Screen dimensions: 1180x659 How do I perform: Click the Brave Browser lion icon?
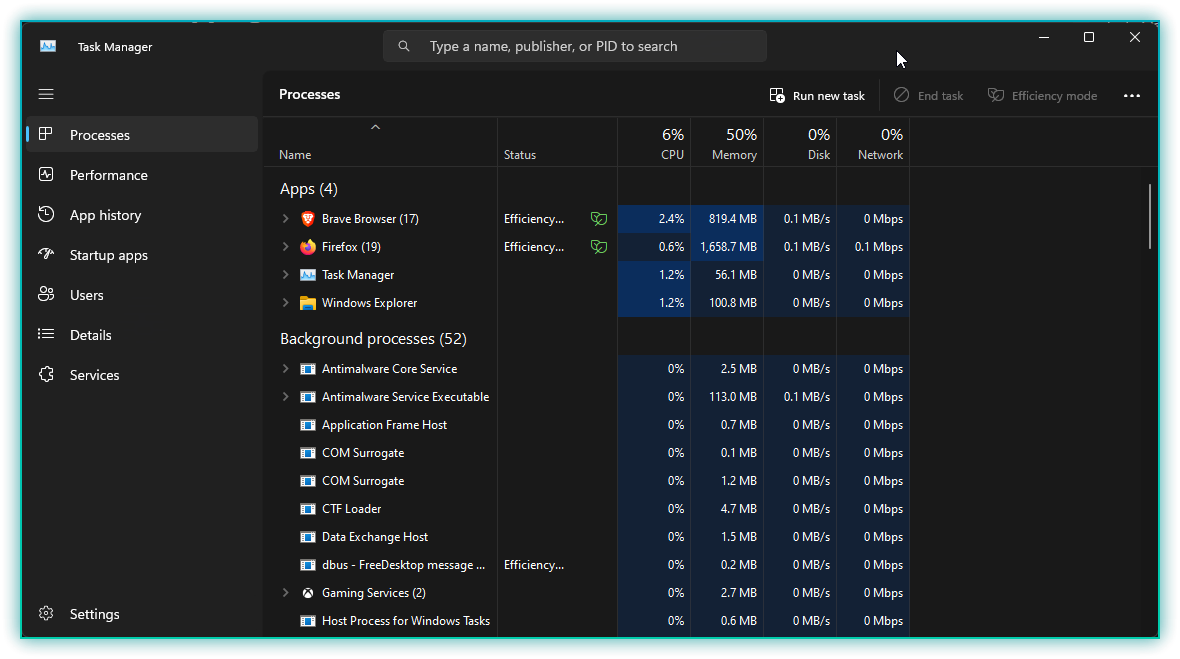308,219
